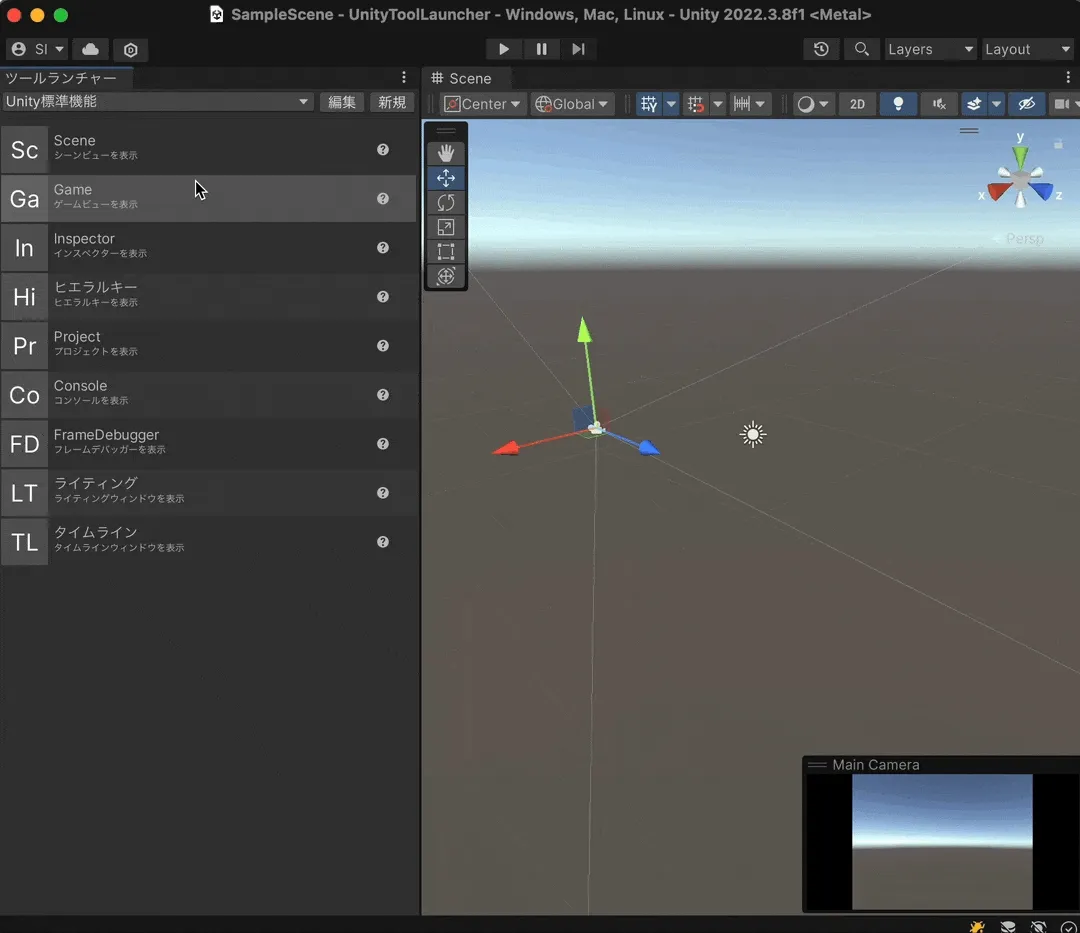Select the Rotate tool in Scene

pyautogui.click(x=446, y=203)
